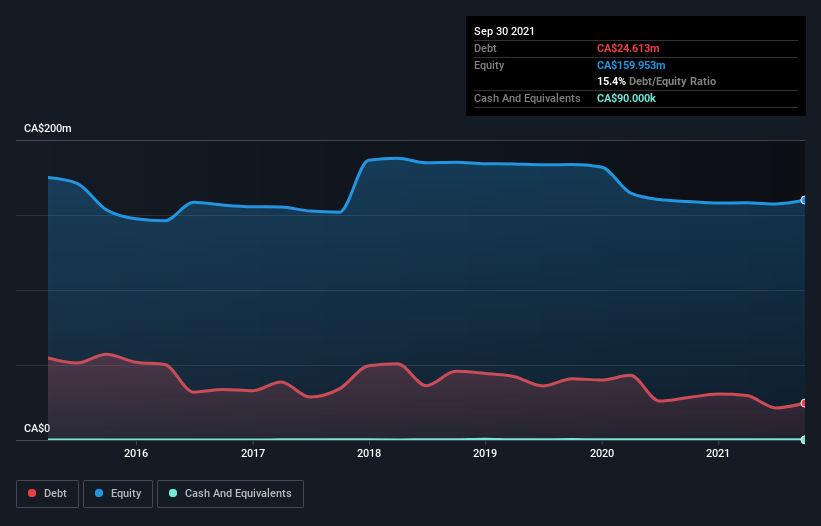Click the 15.4% Debt/Equity Ratio text

pyautogui.click(x=657, y=81)
